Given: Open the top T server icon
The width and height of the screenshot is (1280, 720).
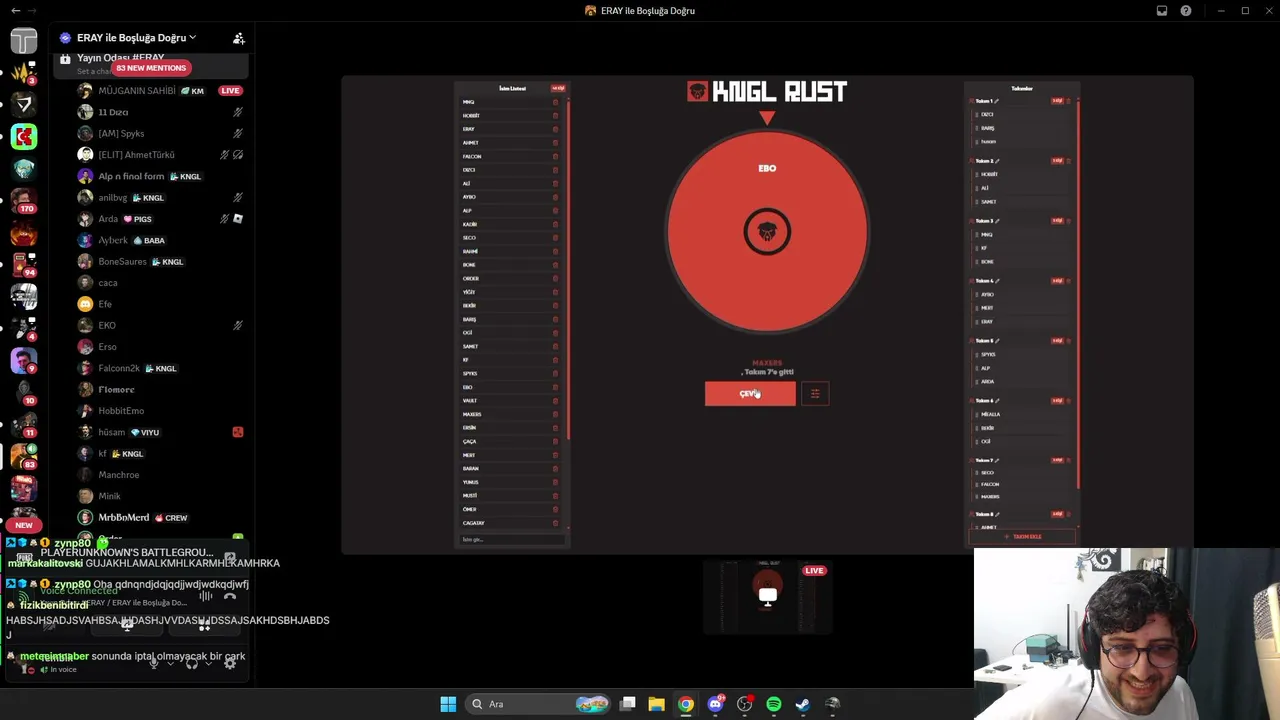Looking at the screenshot, I should (24, 40).
